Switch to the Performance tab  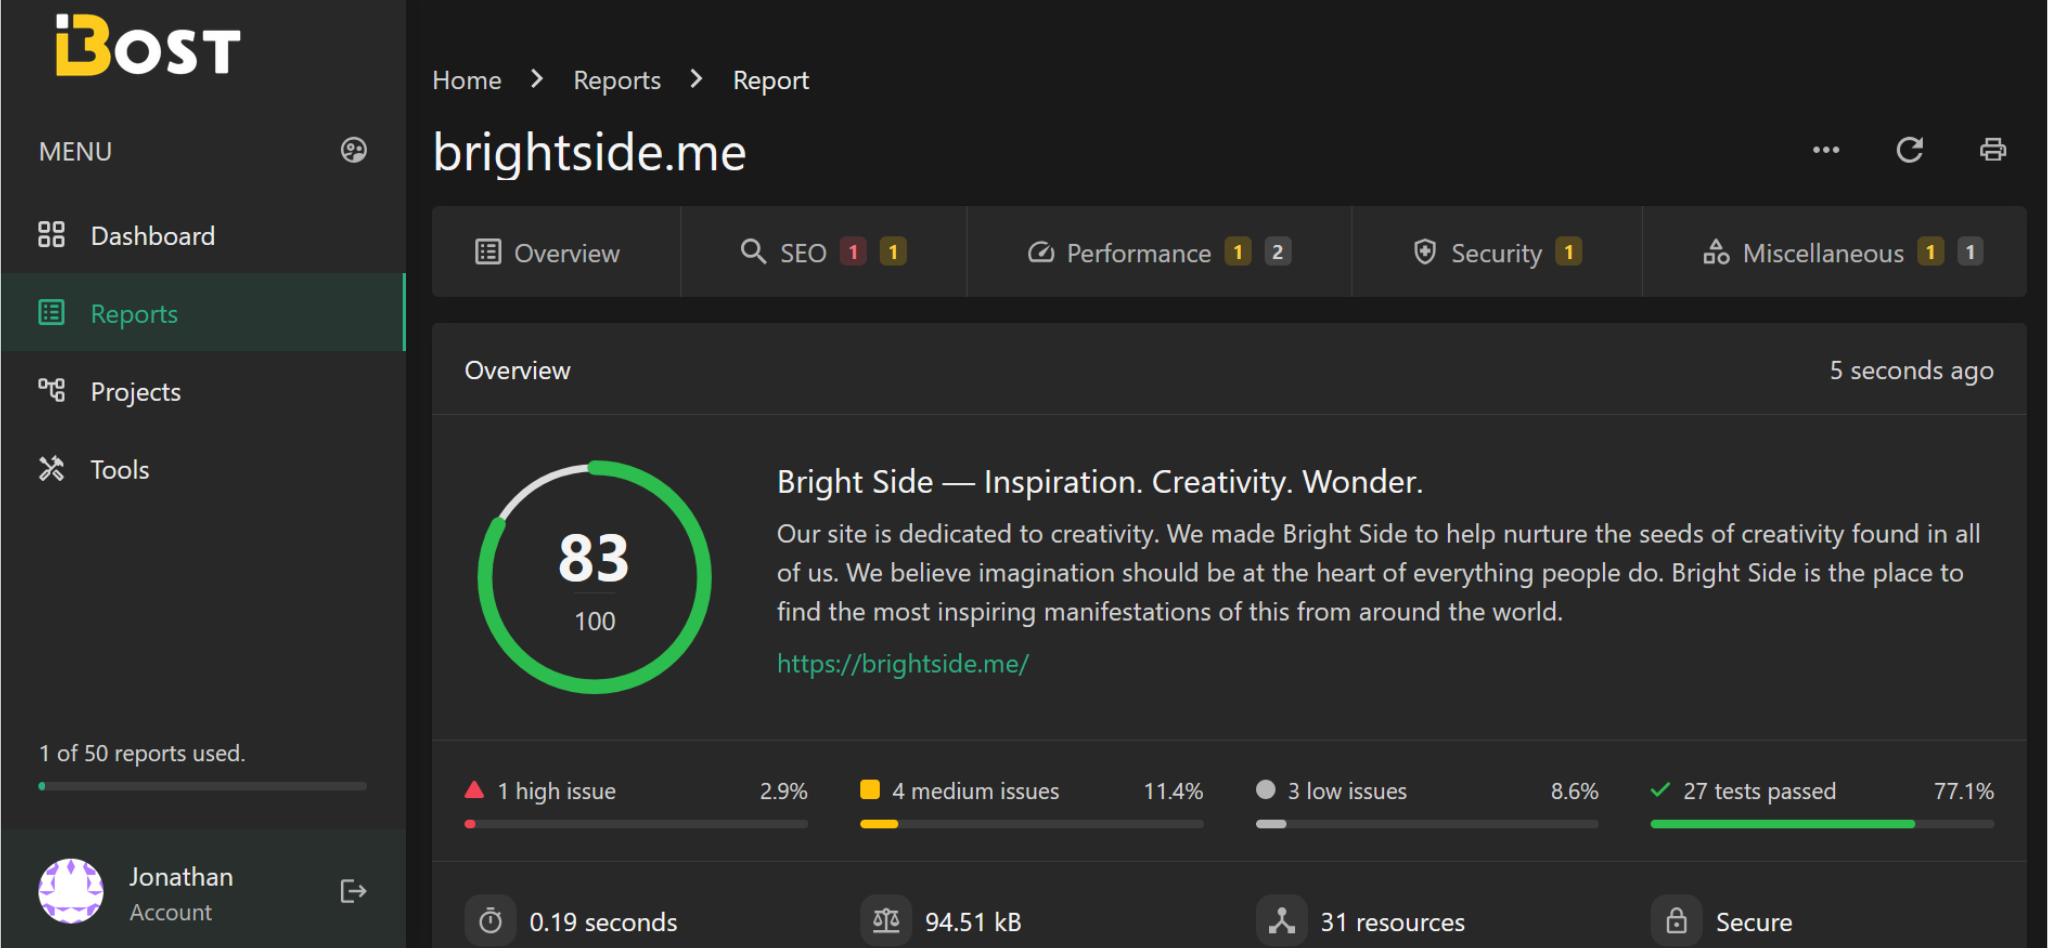[x=1159, y=252]
